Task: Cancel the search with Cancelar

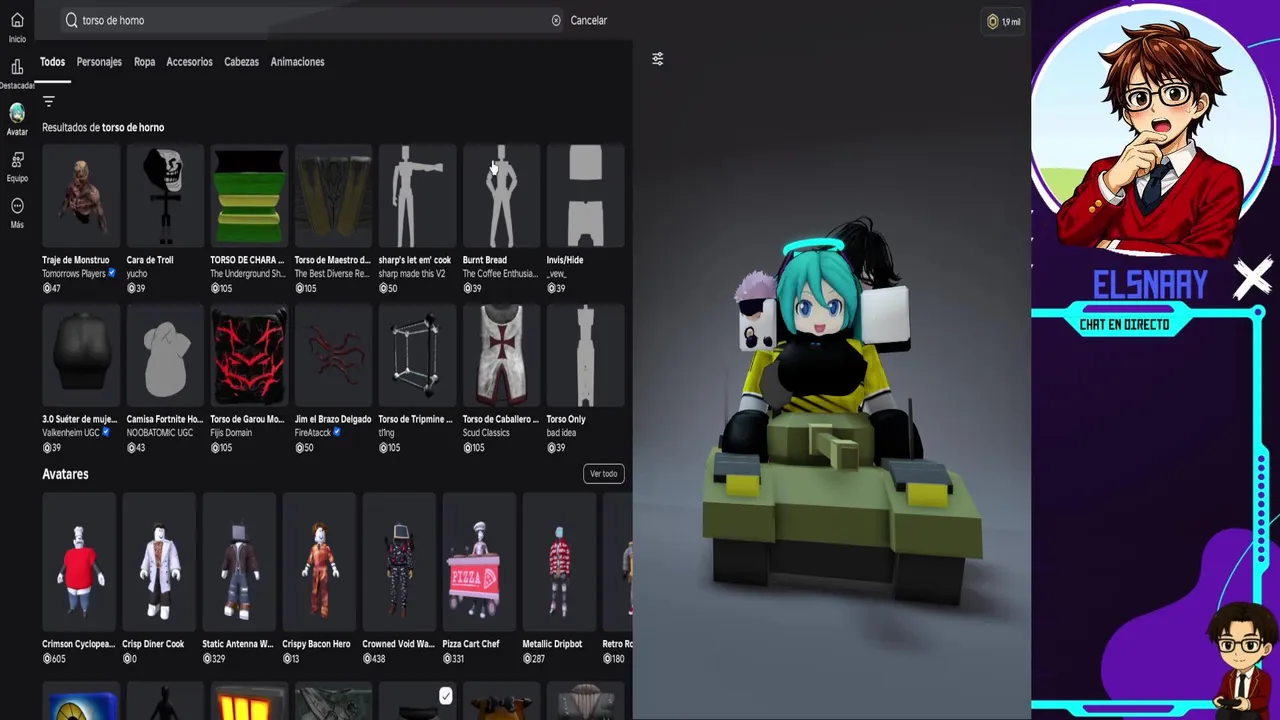Action: 588,20
